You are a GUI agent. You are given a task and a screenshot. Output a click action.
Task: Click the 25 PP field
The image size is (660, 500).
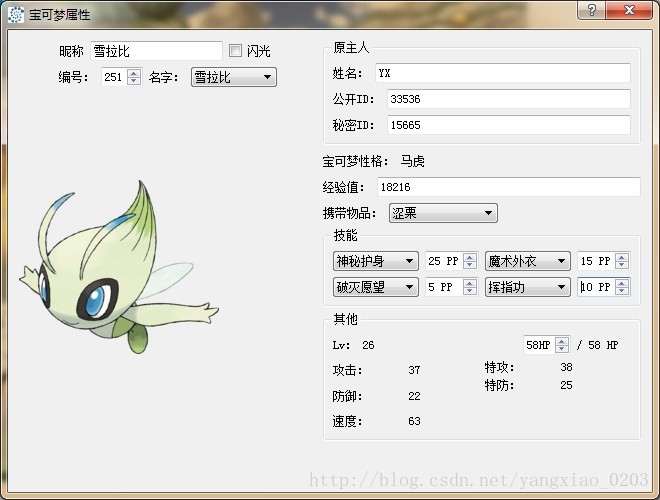pyautogui.click(x=444, y=261)
